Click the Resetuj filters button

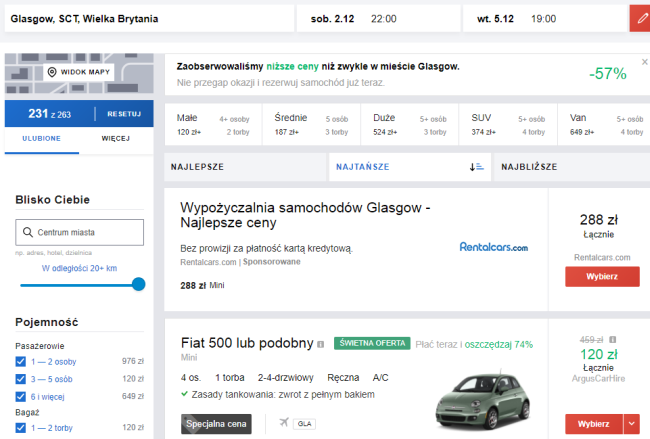(124, 113)
